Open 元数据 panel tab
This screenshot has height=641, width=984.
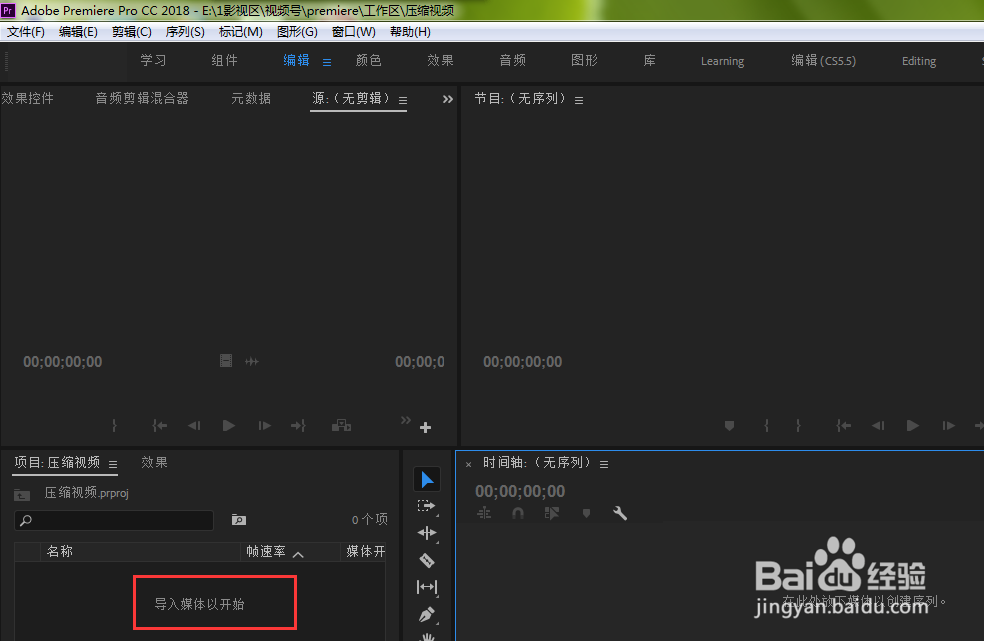[x=251, y=98]
